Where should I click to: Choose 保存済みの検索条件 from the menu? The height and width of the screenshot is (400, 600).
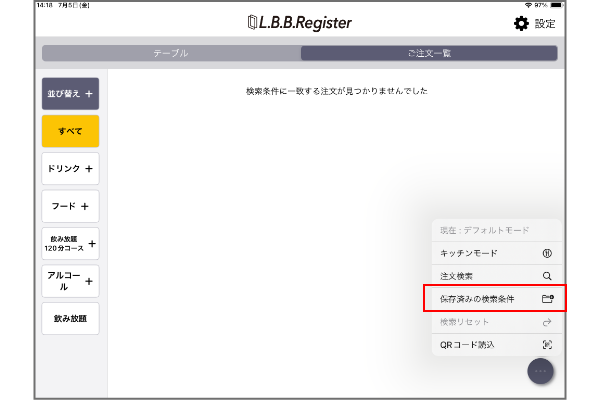tap(478, 299)
